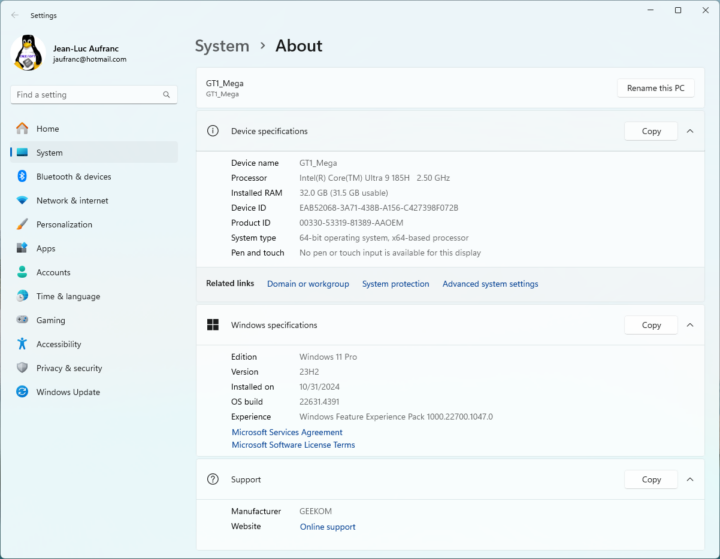Select Installed on date 10/31/2024
Screen dimensions: 720x559
[x=319, y=387]
